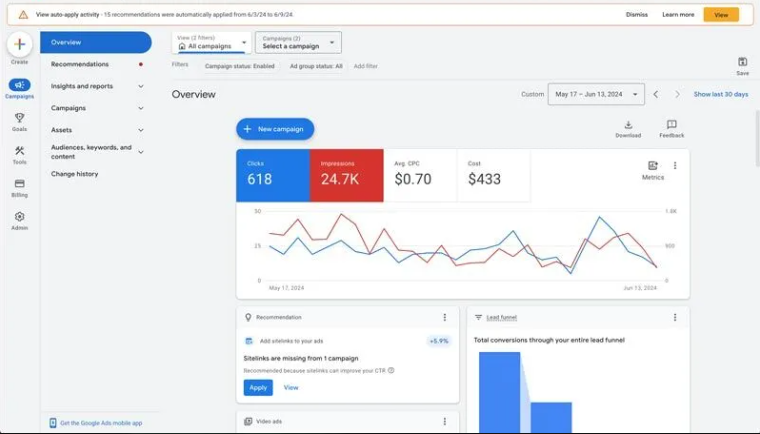Open the Metrics chart selector

[652, 167]
